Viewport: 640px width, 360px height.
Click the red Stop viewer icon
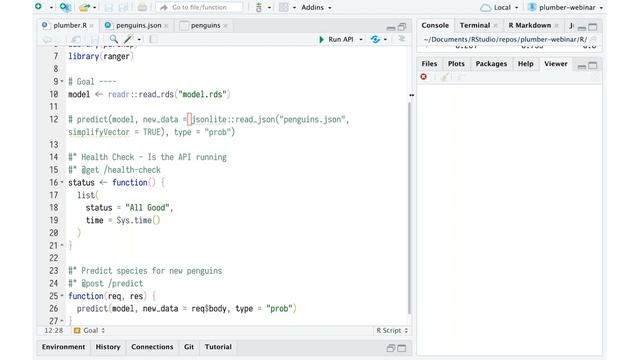point(424,77)
